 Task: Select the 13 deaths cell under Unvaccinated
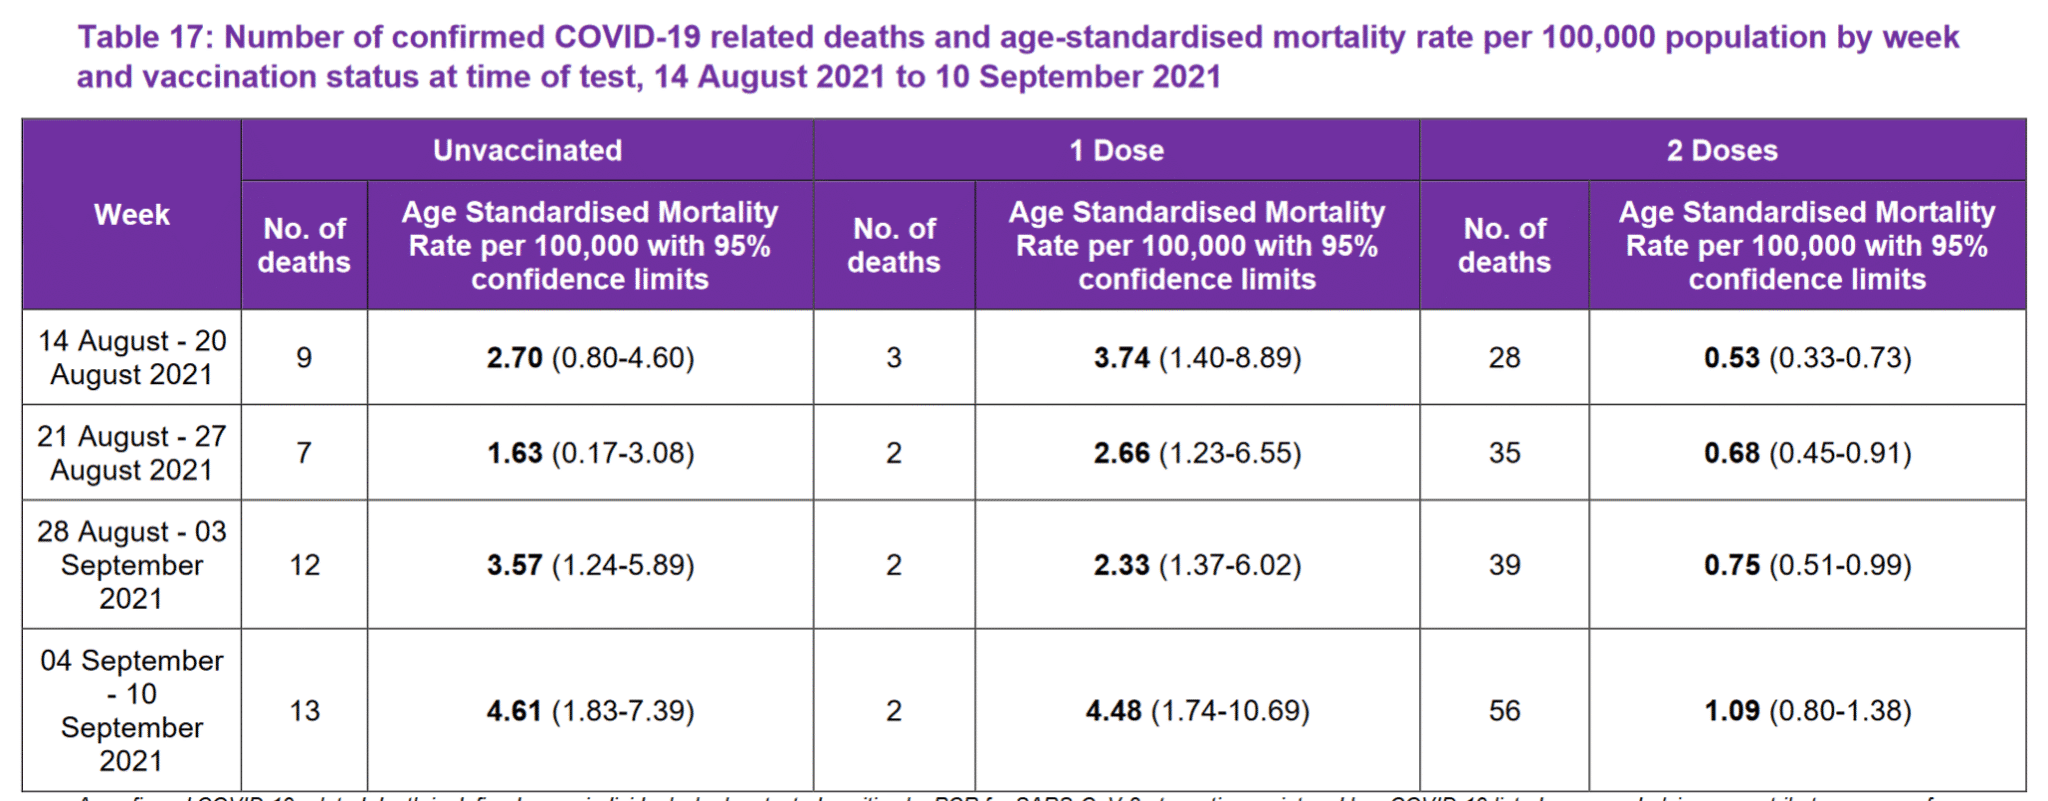304,711
